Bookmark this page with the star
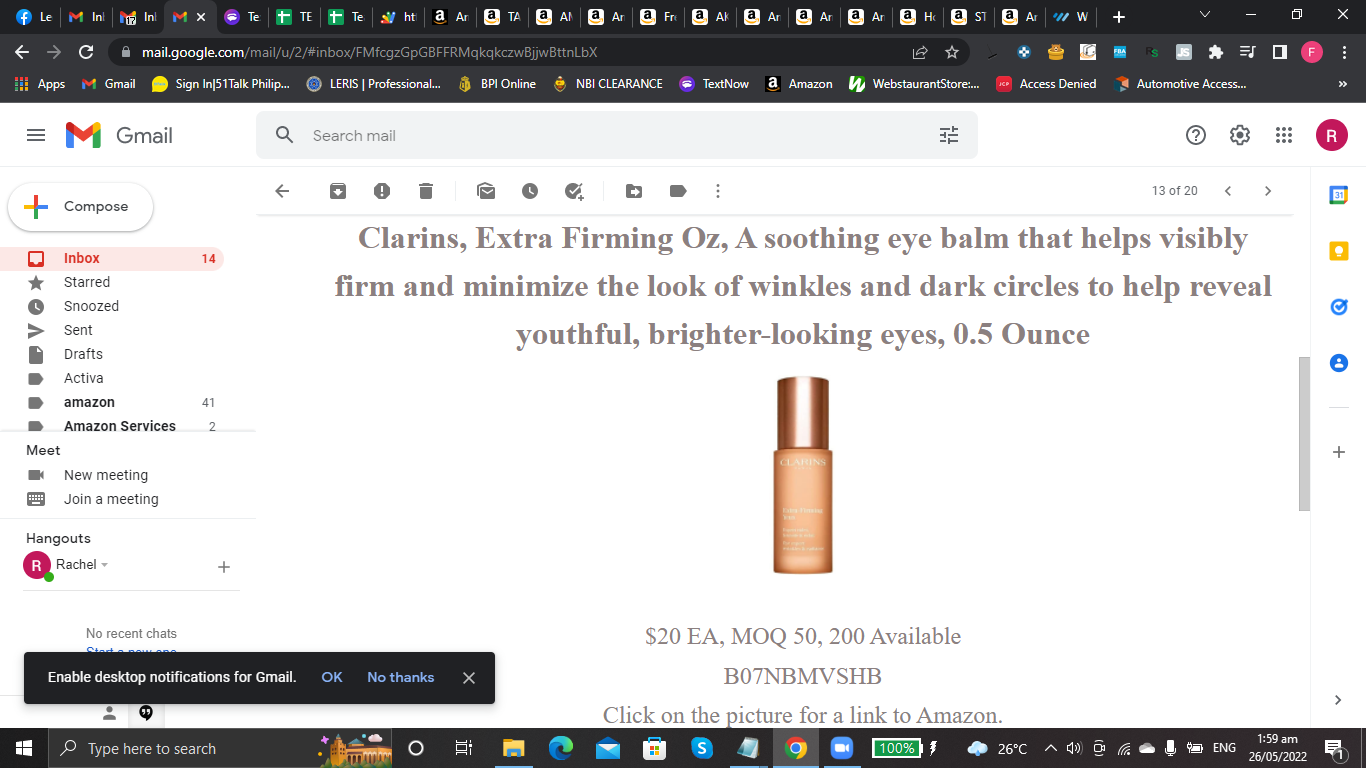Image resolution: width=1366 pixels, height=768 pixels. tap(952, 52)
